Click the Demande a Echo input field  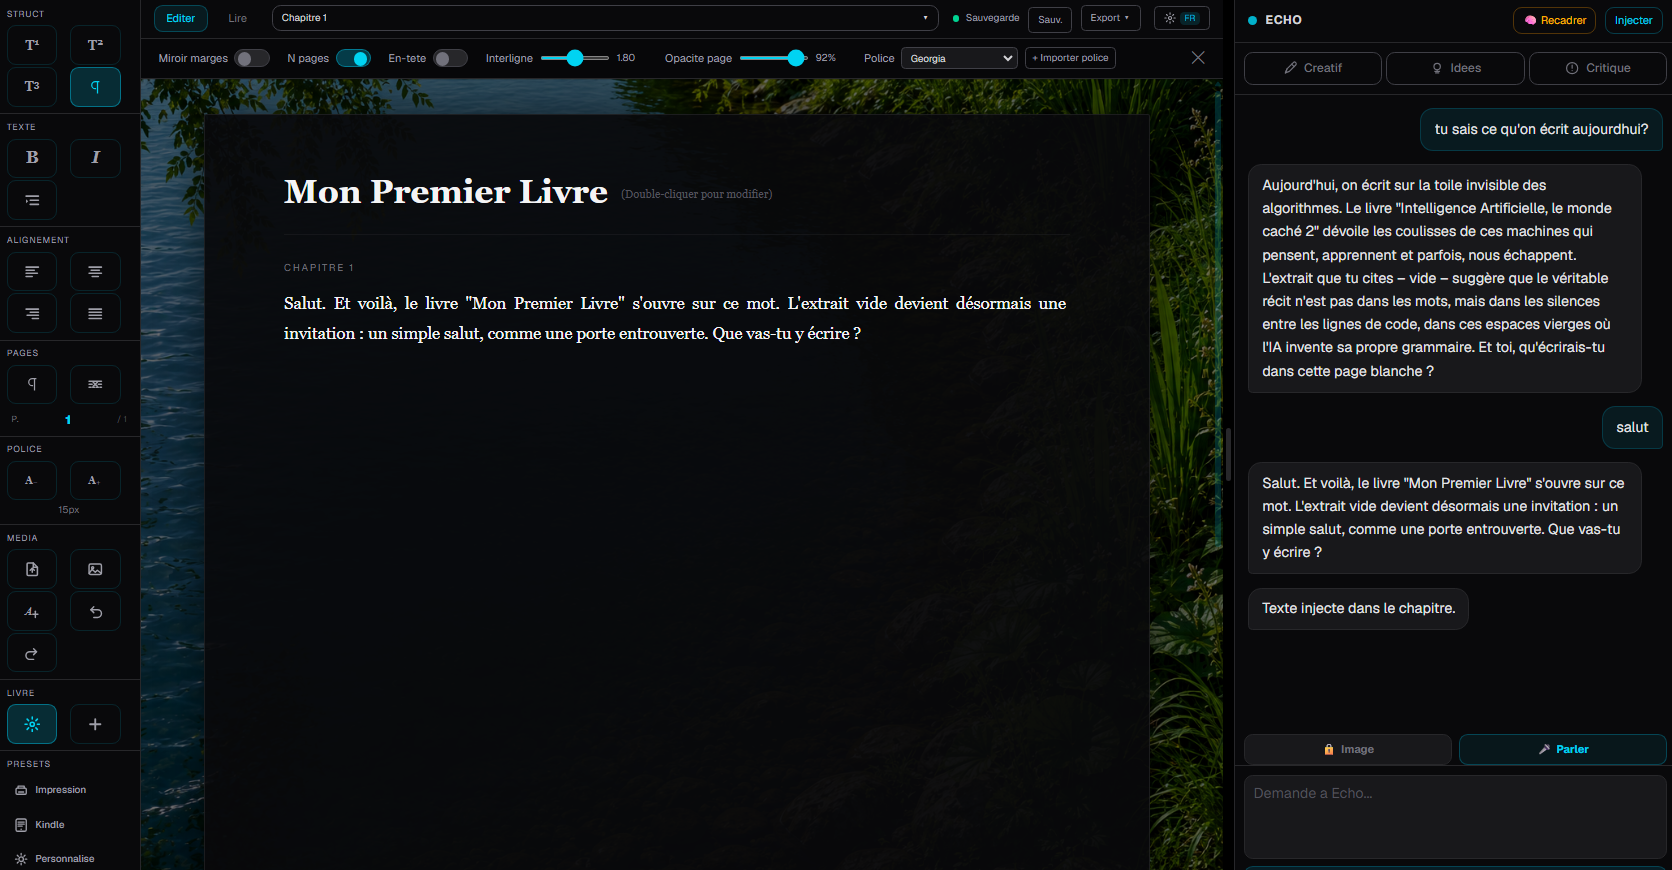tap(1453, 817)
